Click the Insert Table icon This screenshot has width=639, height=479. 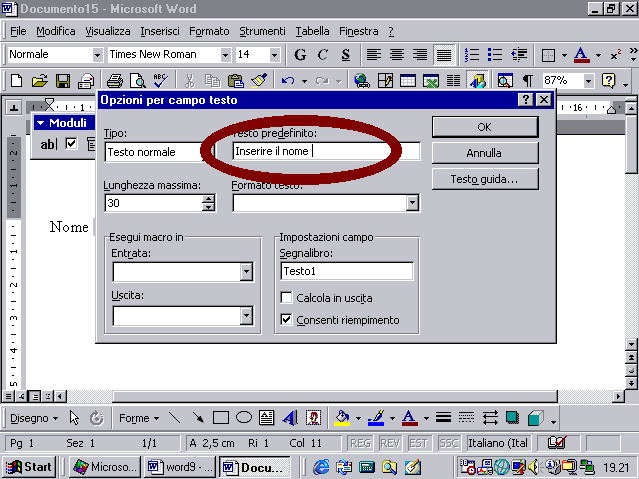(408, 81)
